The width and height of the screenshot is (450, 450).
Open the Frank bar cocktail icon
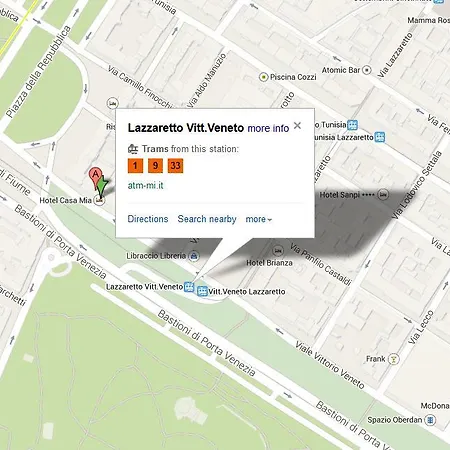(394, 359)
